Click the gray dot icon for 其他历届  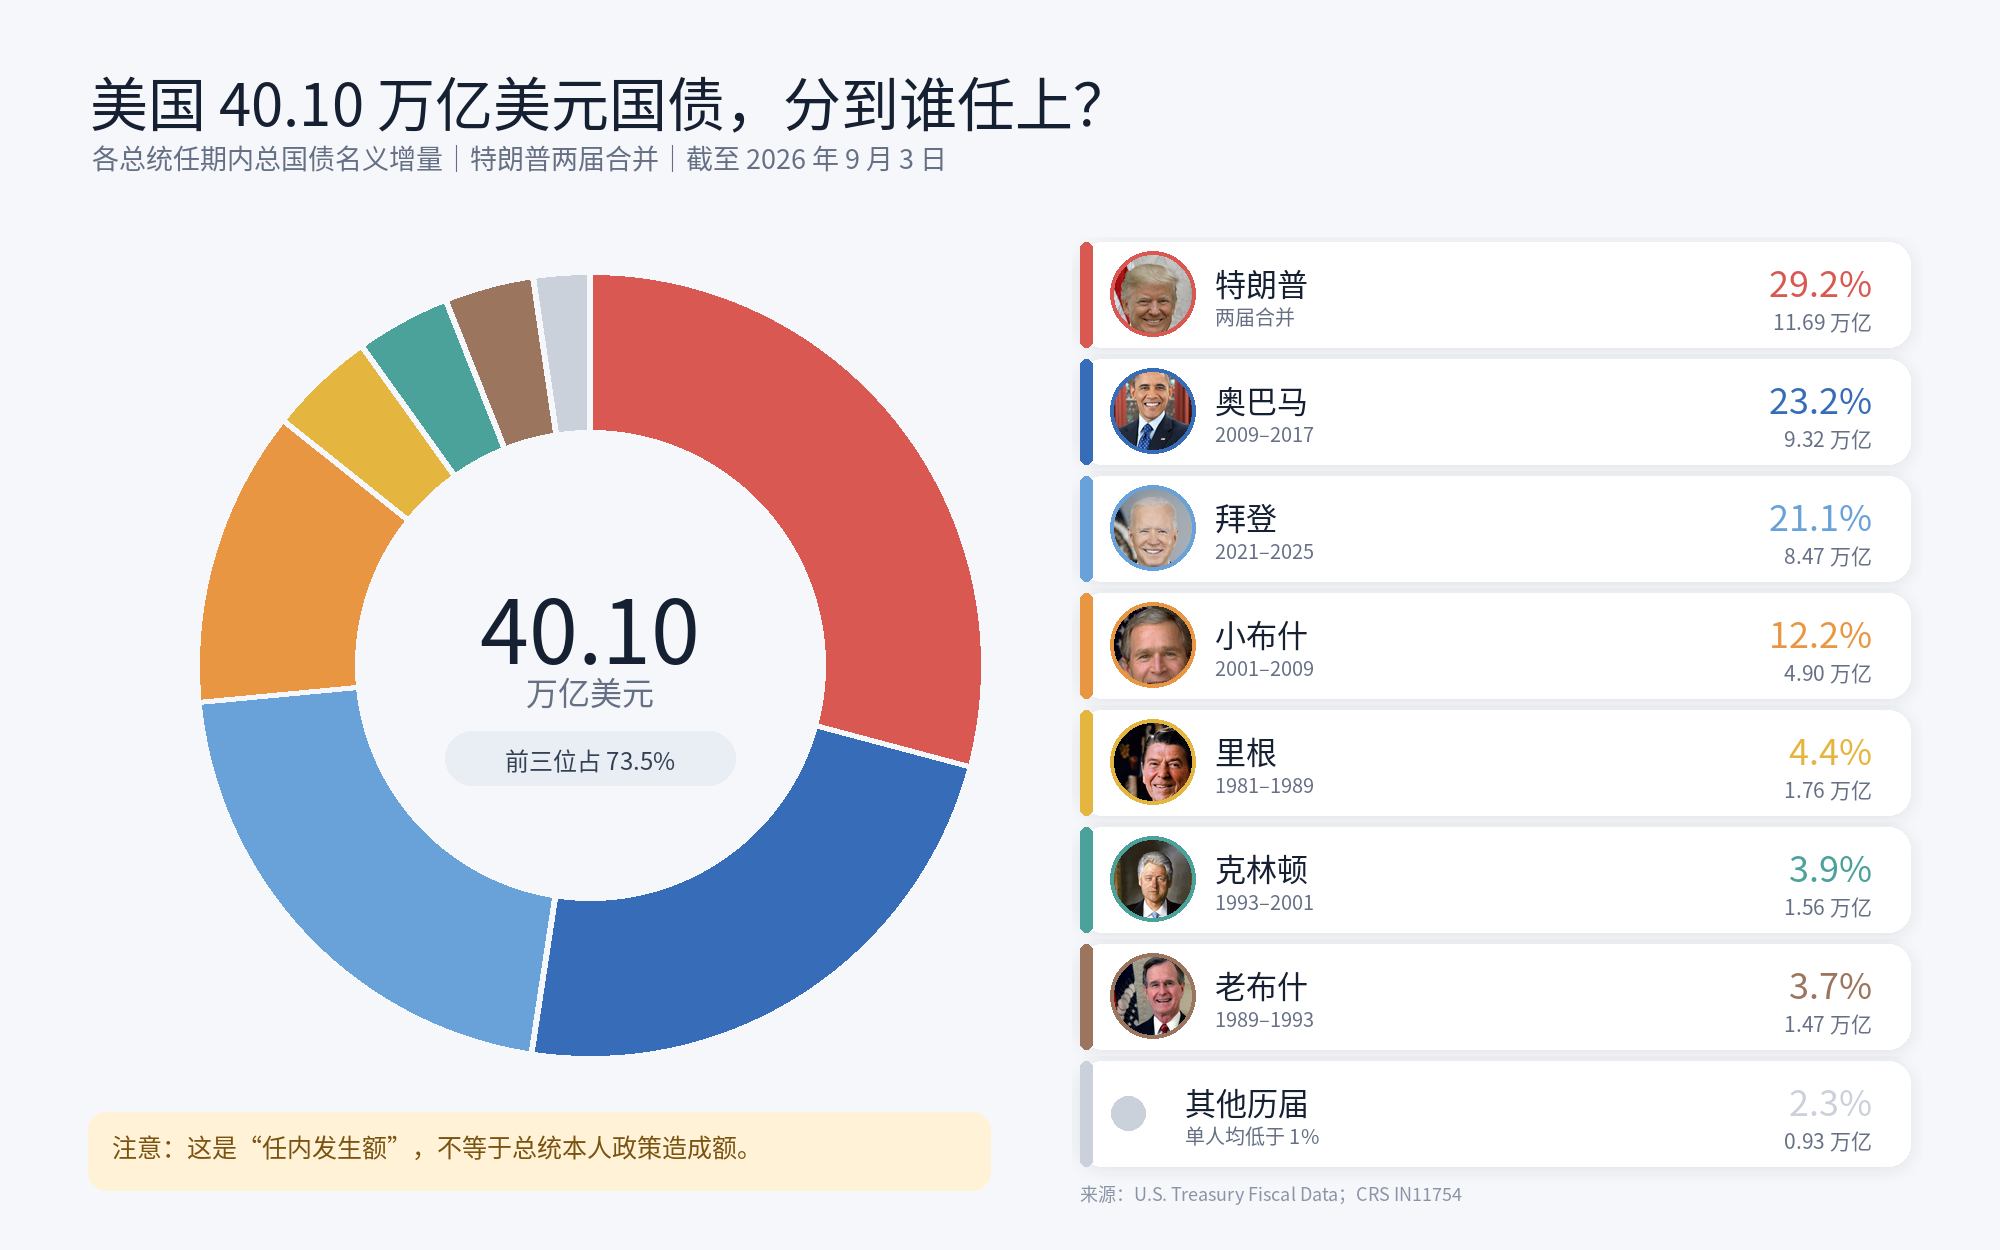click(1128, 1113)
